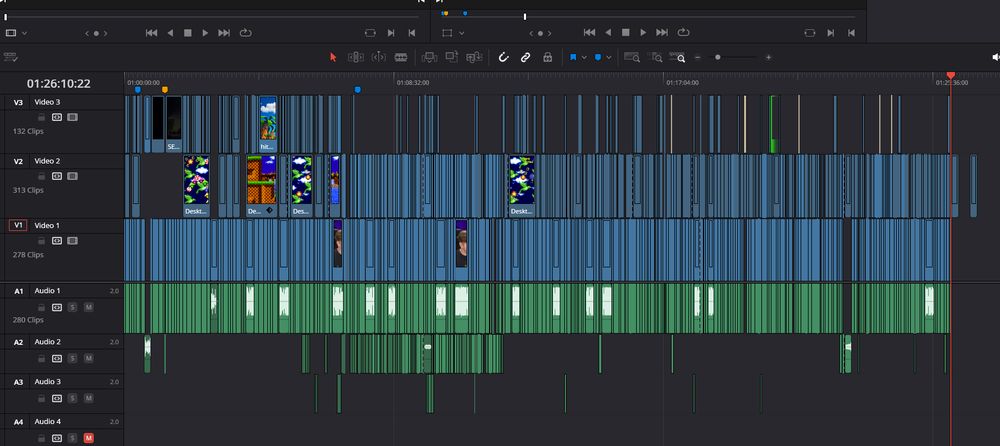
Task: Click the orange marker on timeline ruler
Action: [x=165, y=90]
